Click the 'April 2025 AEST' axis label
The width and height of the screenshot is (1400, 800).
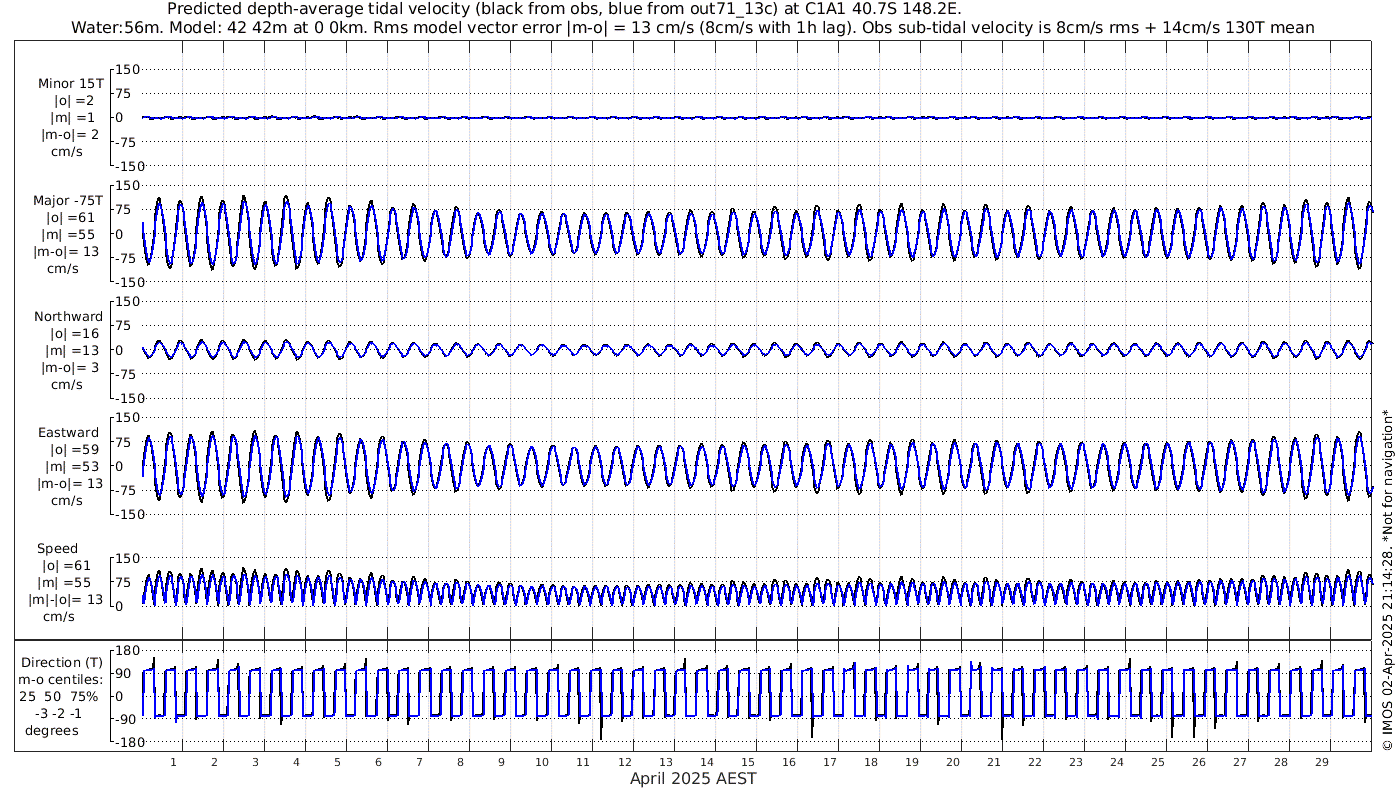(693, 779)
